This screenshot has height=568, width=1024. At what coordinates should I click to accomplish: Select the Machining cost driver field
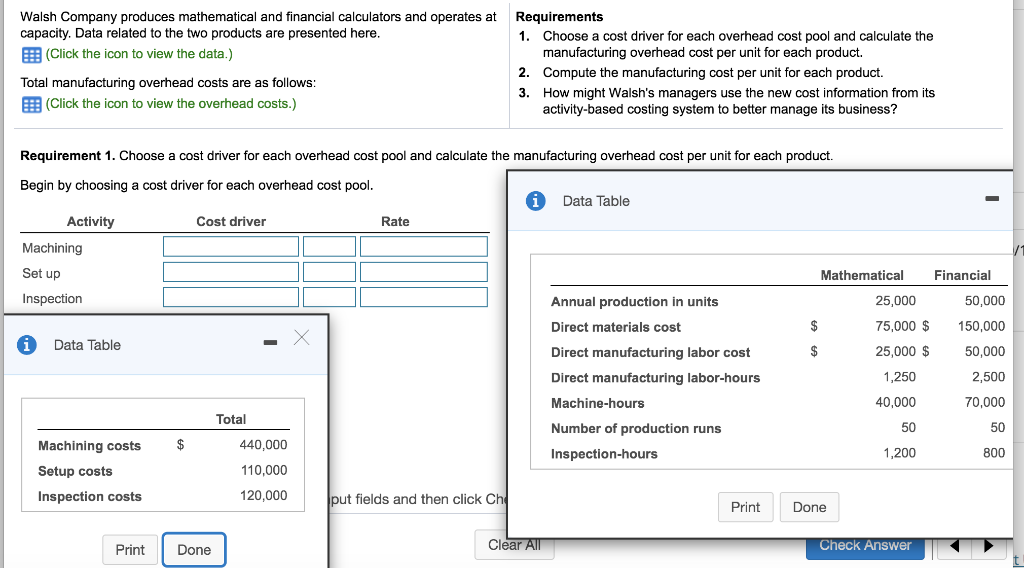(231, 247)
